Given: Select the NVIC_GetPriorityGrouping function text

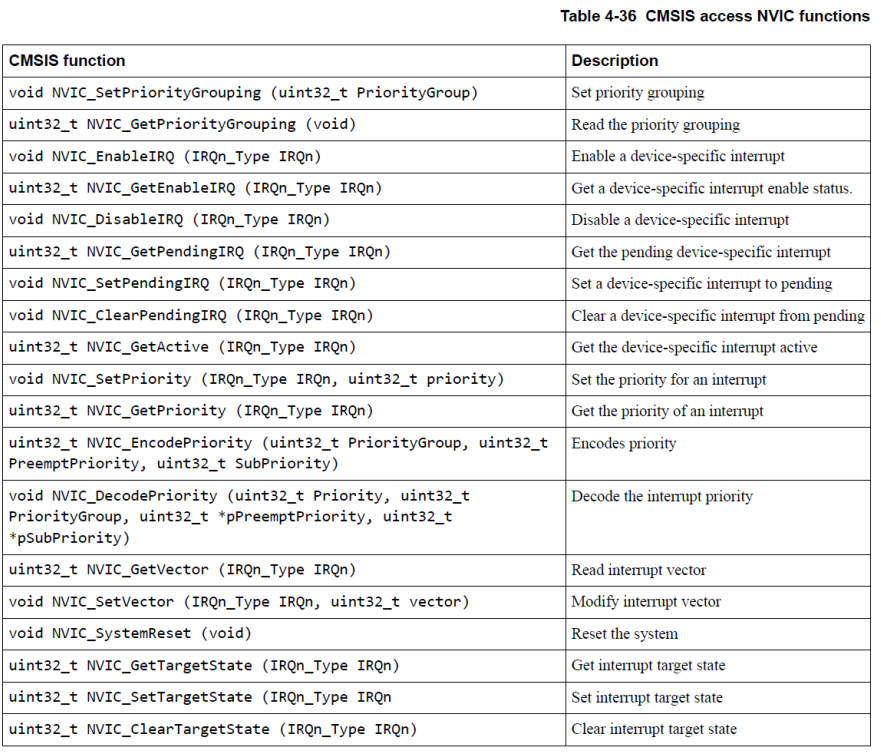Looking at the screenshot, I should [183, 125].
